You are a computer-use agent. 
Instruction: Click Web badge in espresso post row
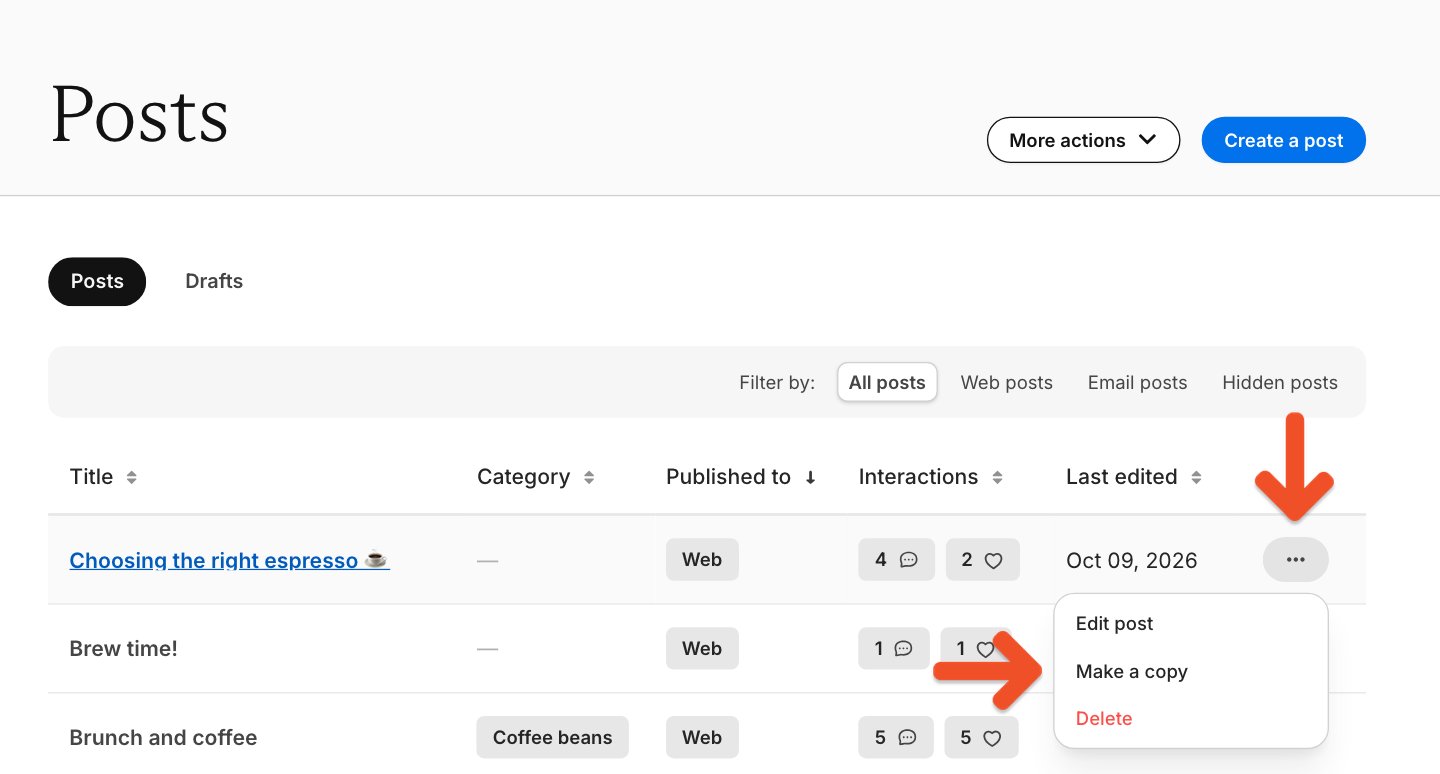pos(702,560)
